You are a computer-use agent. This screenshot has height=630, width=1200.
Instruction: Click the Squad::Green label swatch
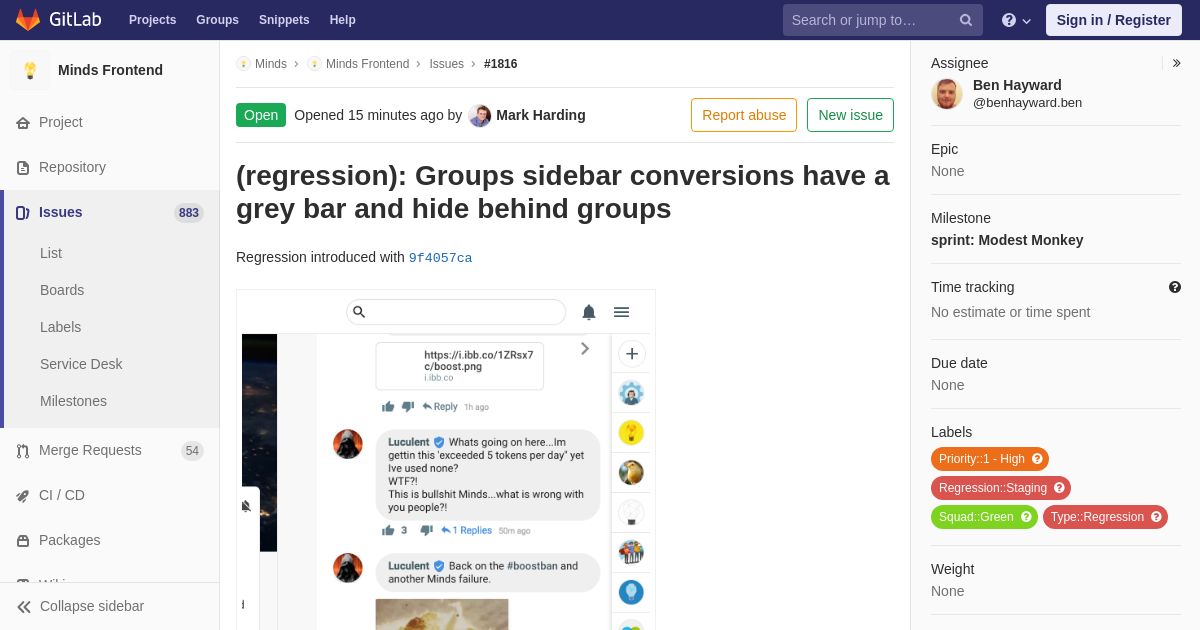984,517
